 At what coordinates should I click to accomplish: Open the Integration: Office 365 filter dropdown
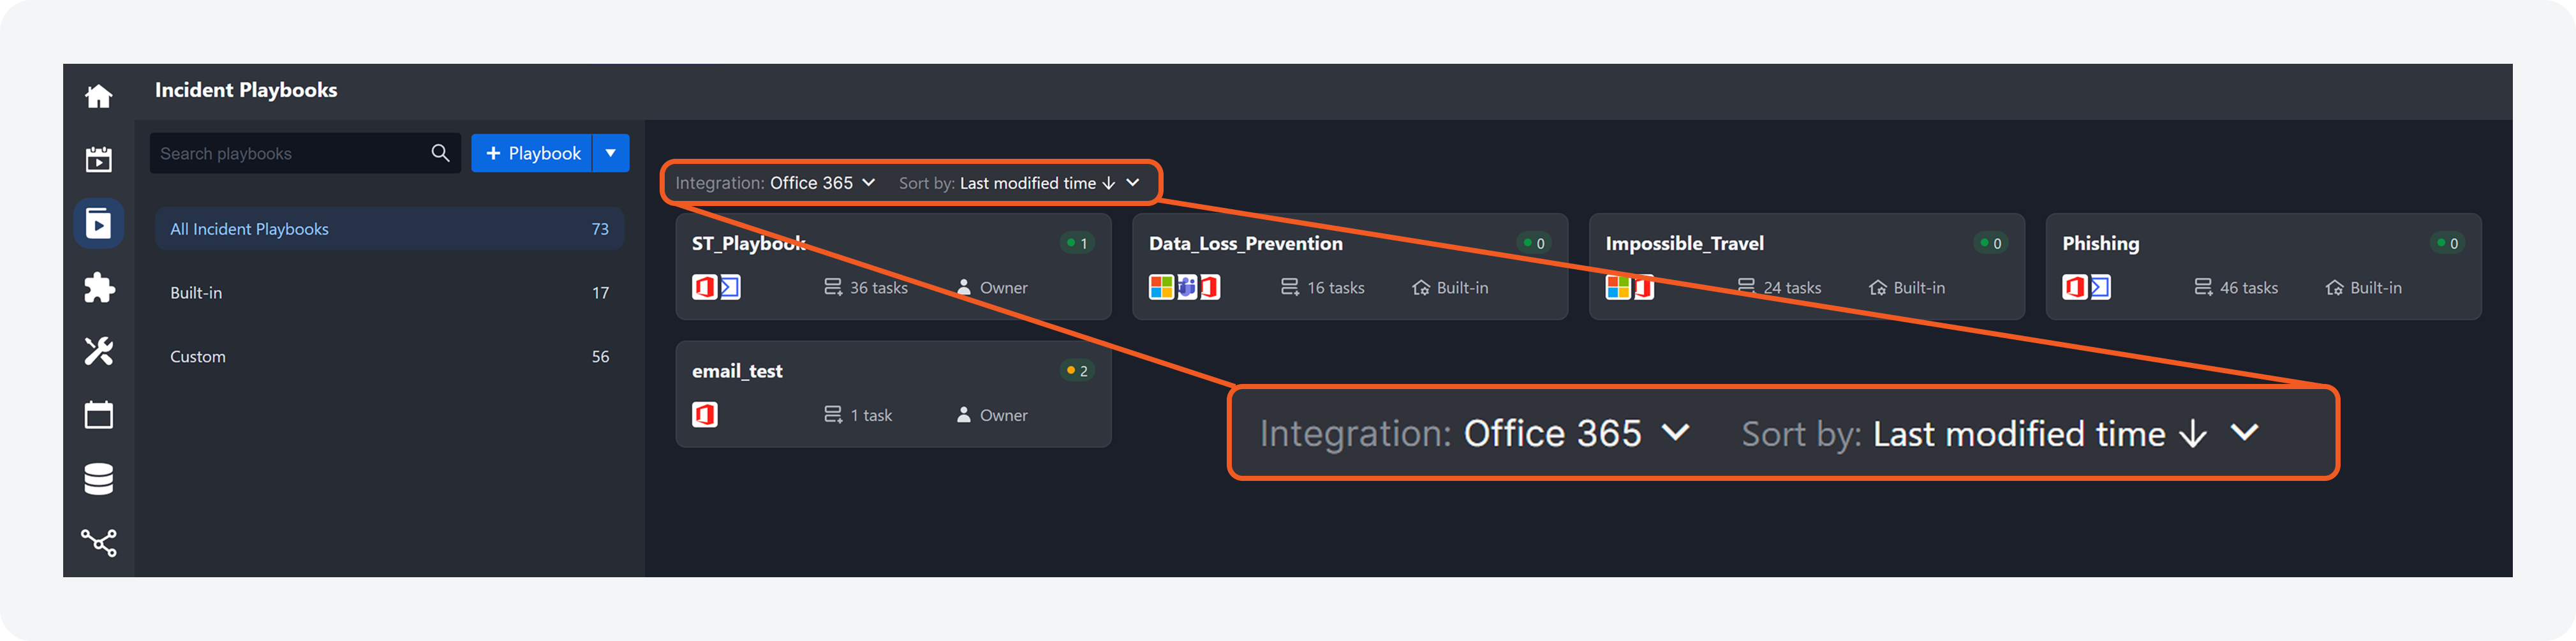pyautogui.click(x=775, y=183)
